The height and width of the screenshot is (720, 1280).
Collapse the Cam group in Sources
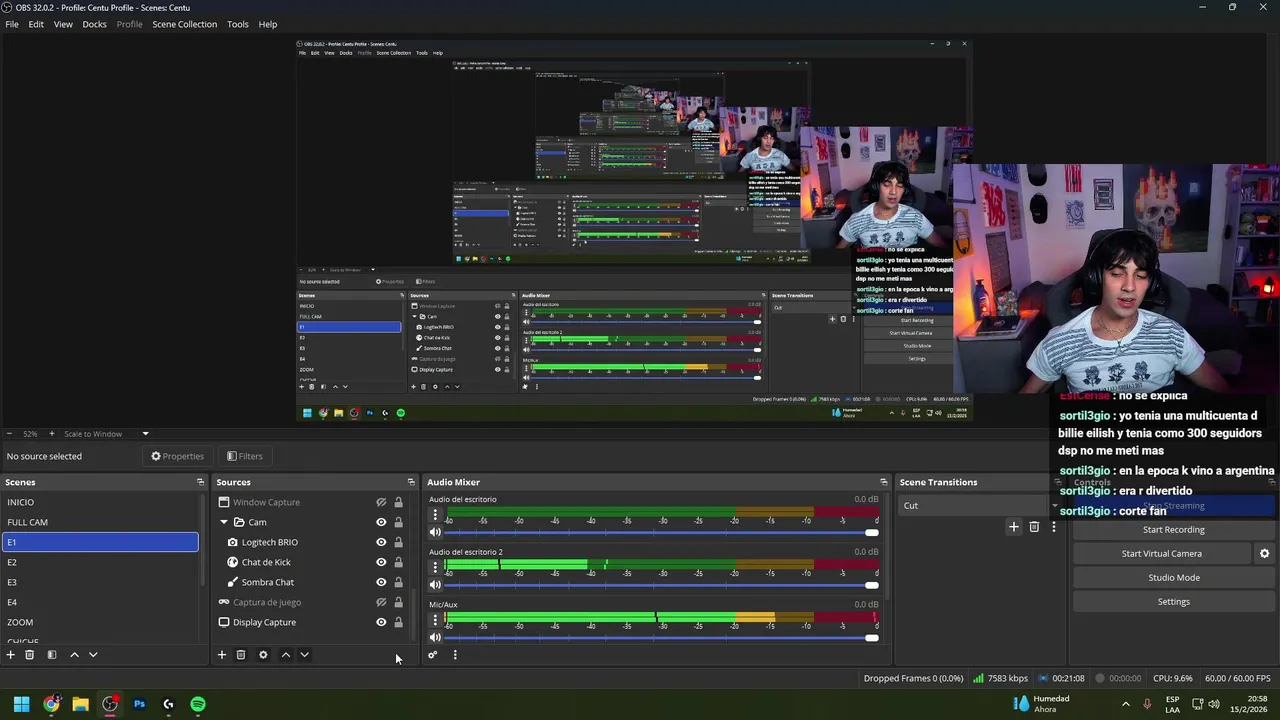click(224, 522)
